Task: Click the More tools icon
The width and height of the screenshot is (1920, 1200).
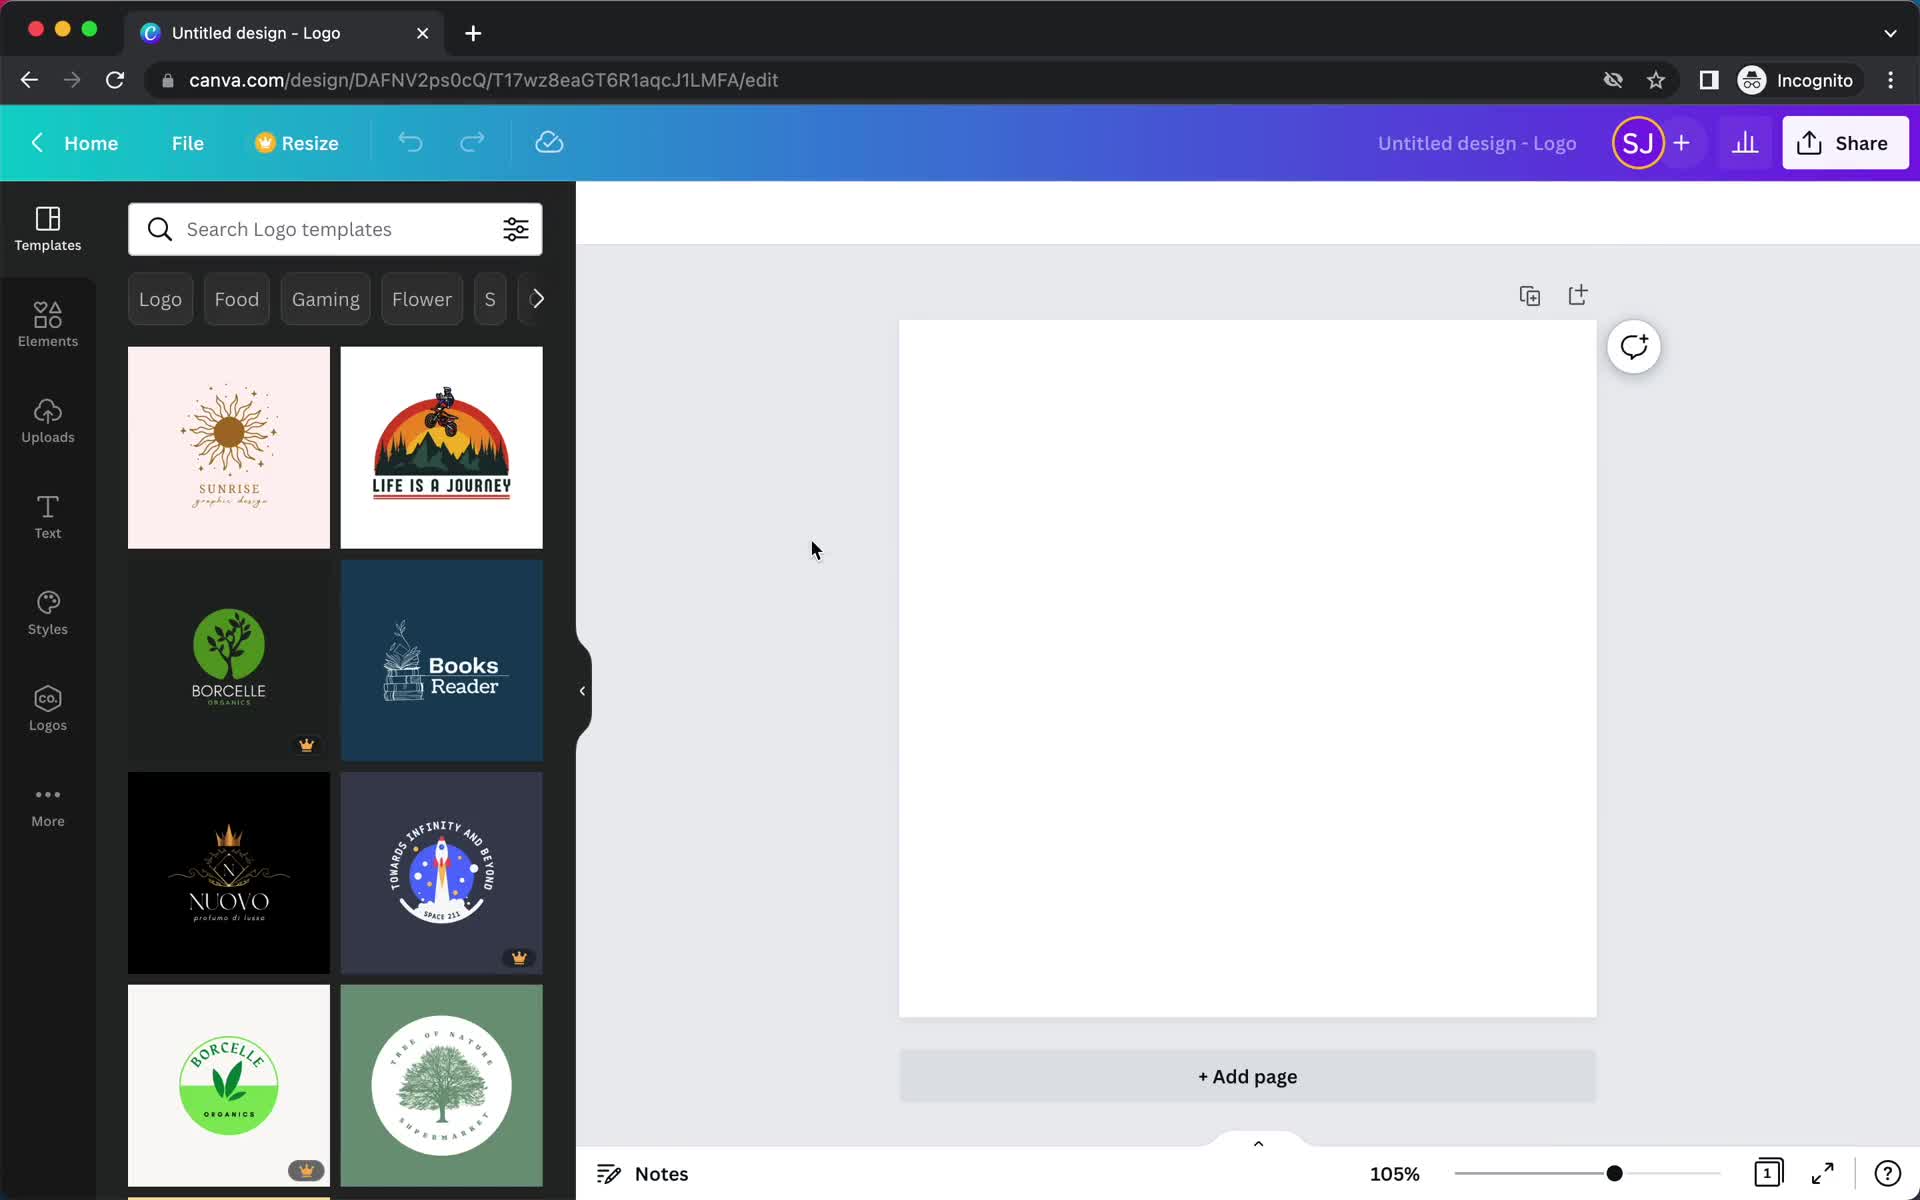Action: coord(48,802)
